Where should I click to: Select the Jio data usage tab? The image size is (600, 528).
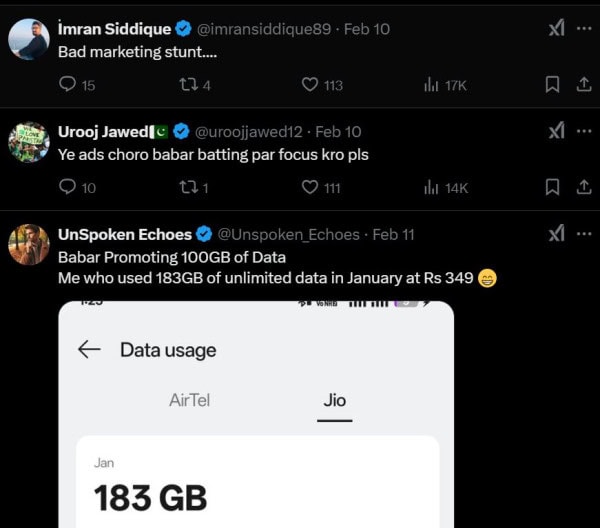click(x=334, y=400)
